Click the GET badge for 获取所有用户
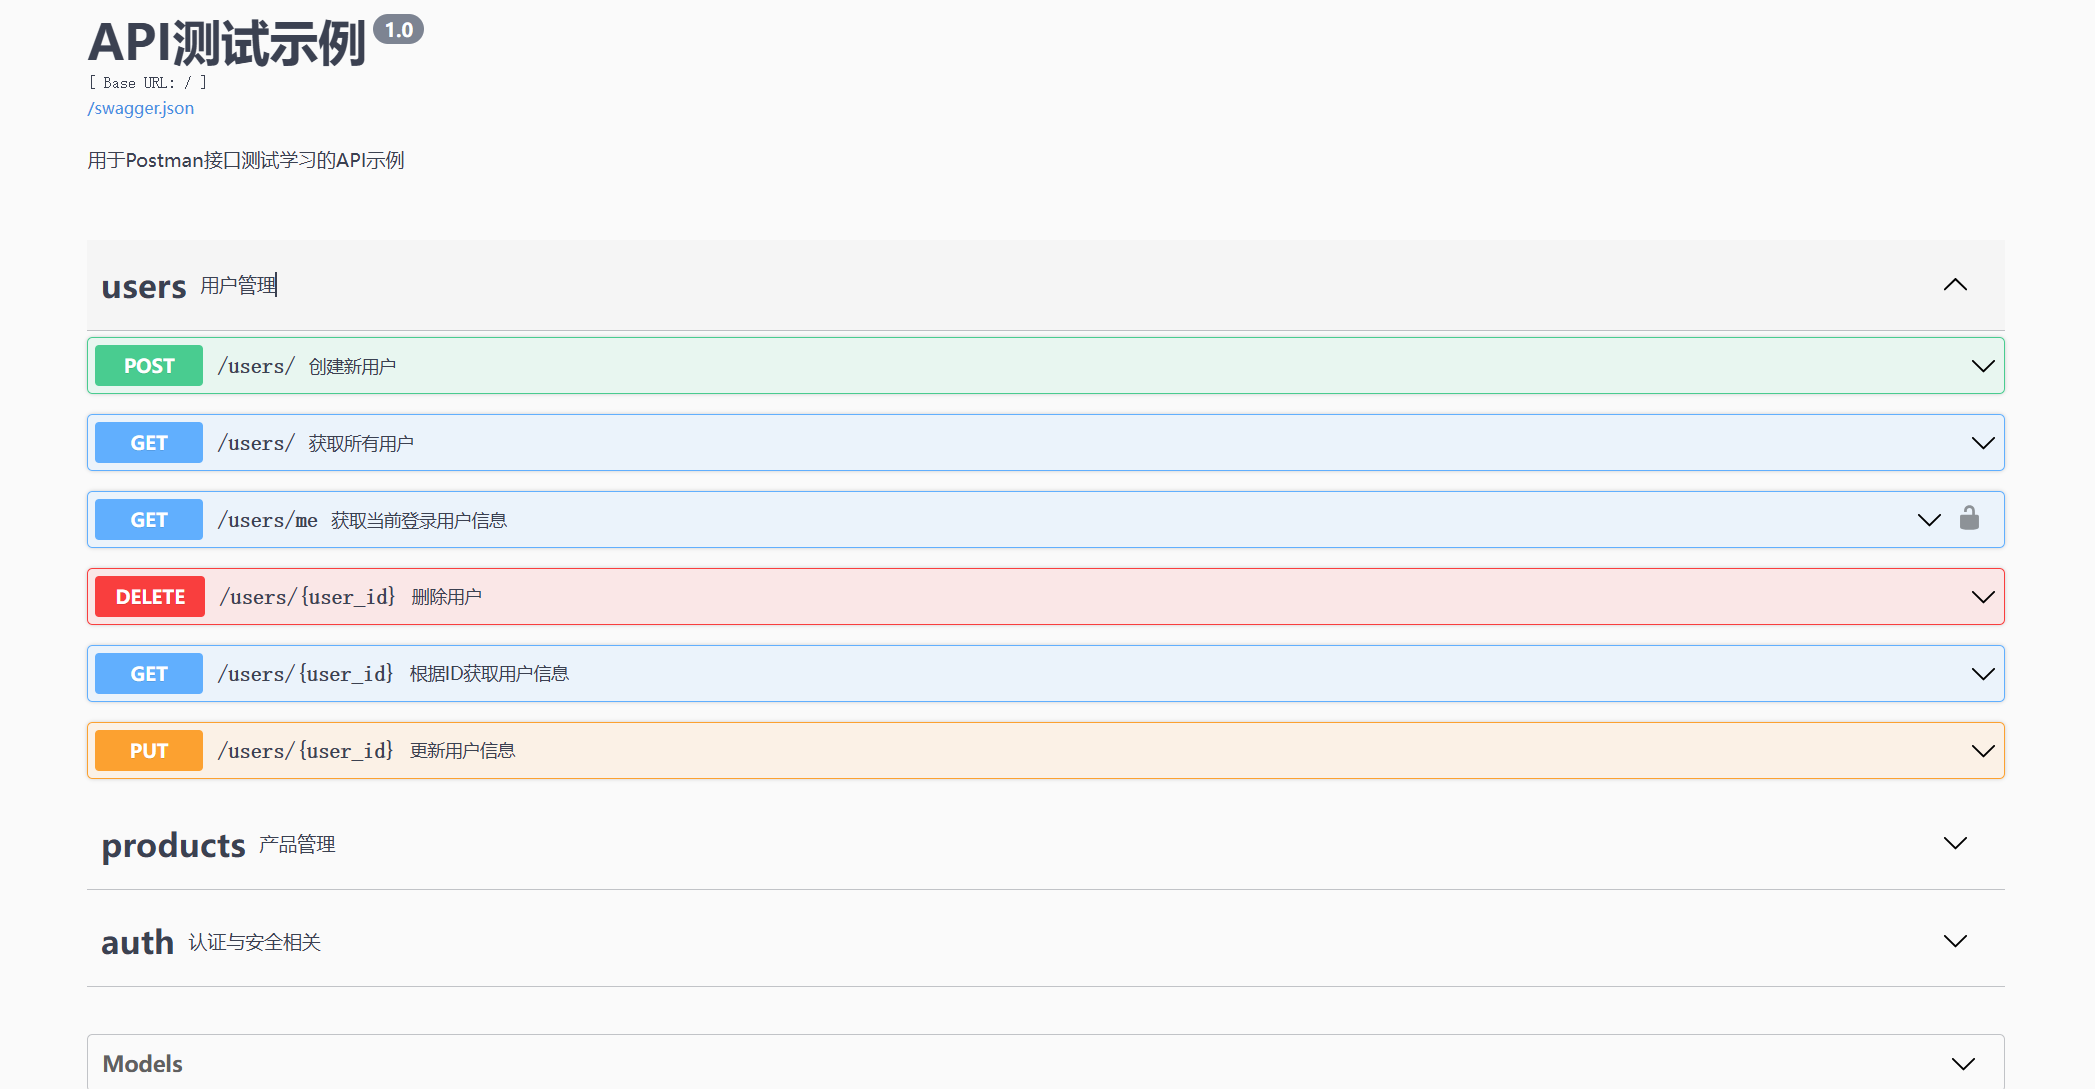This screenshot has height=1089, width=2095. coord(149,443)
